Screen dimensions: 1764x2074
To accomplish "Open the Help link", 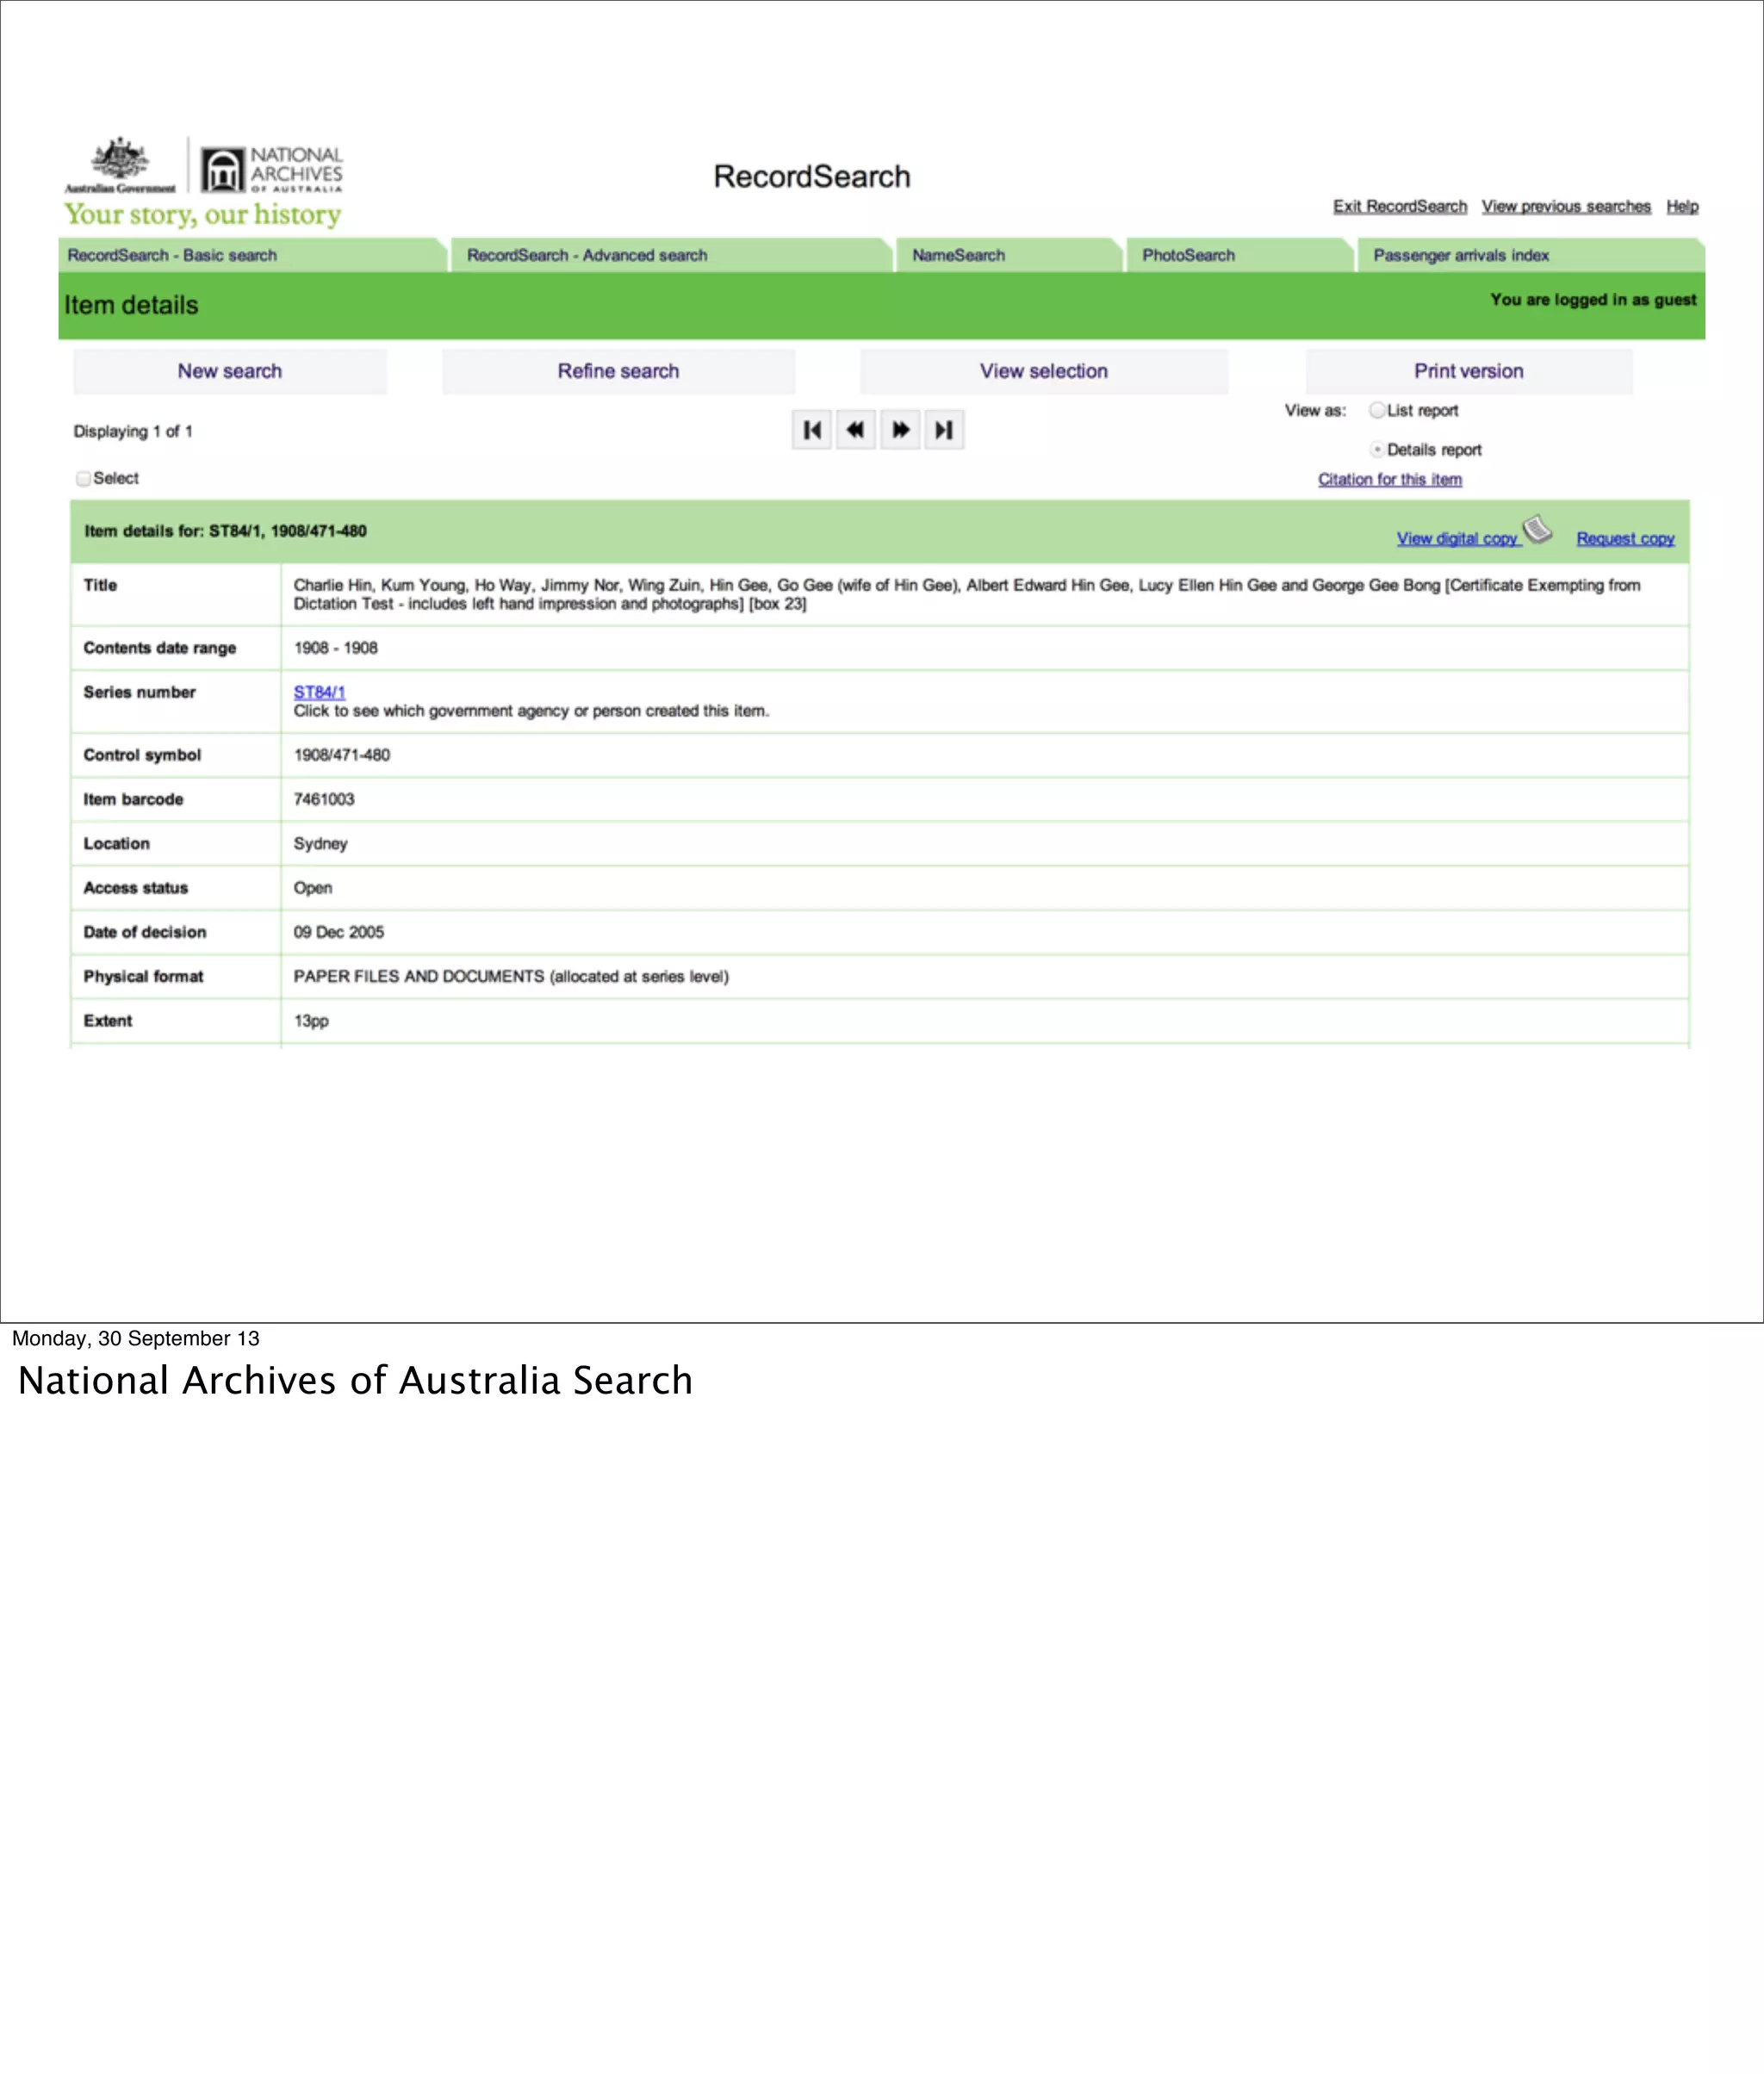I will (1682, 206).
